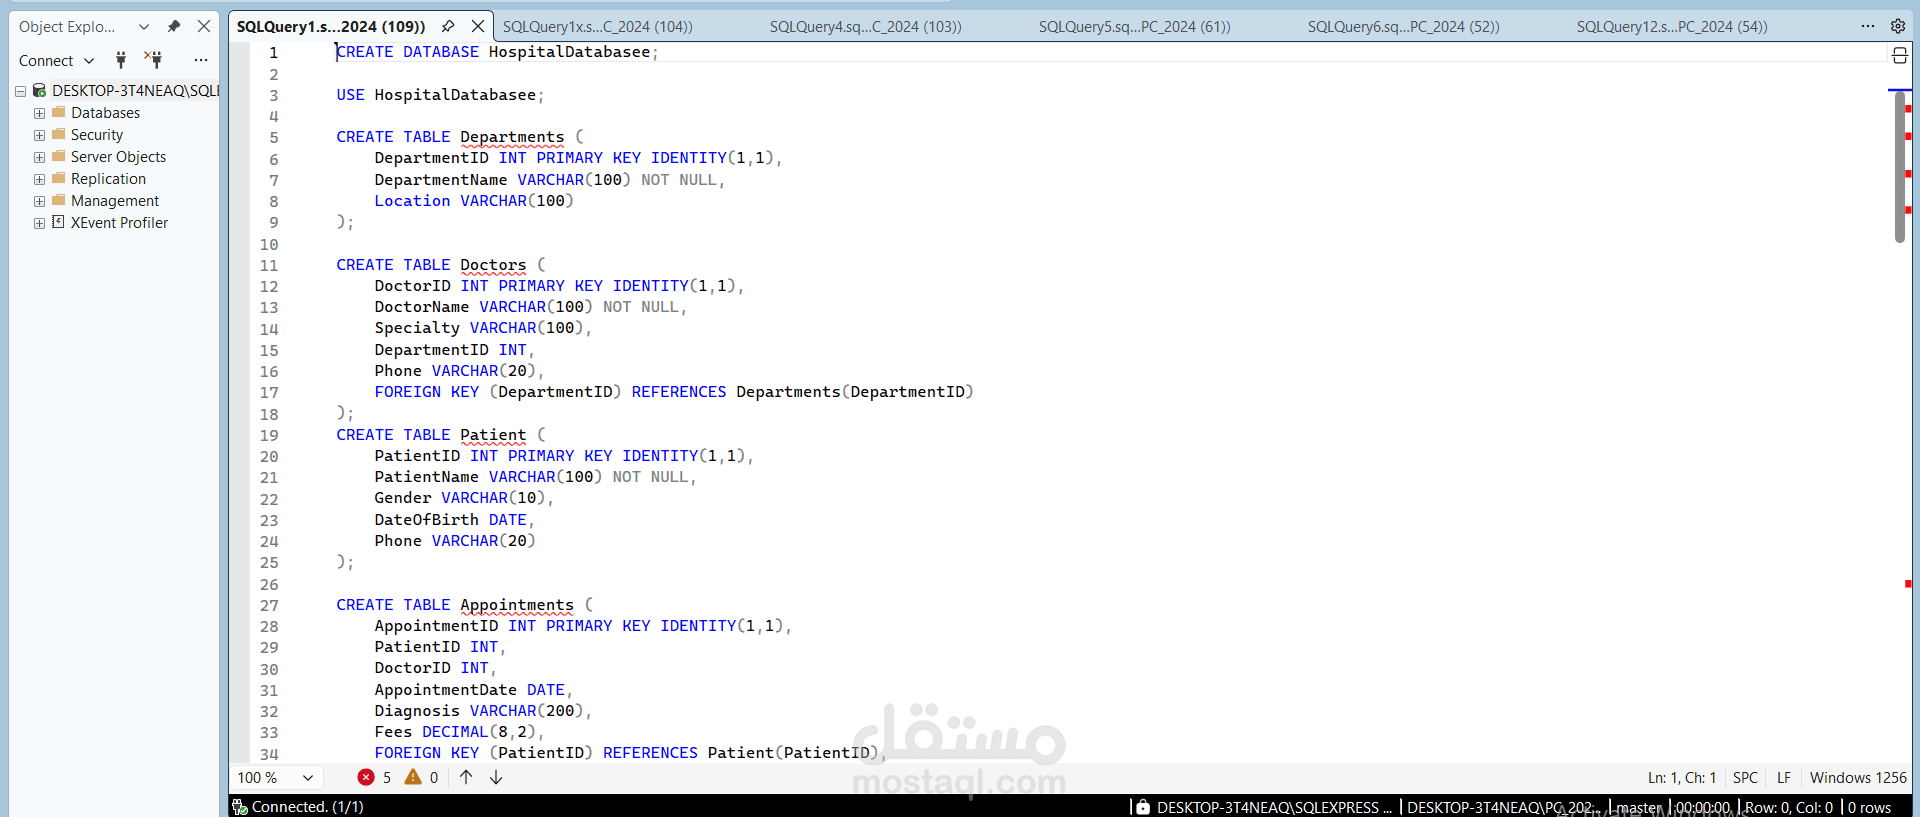The height and width of the screenshot is (817, 1920).
Task: Click the master database status entry
Action: pos(1639,807)
